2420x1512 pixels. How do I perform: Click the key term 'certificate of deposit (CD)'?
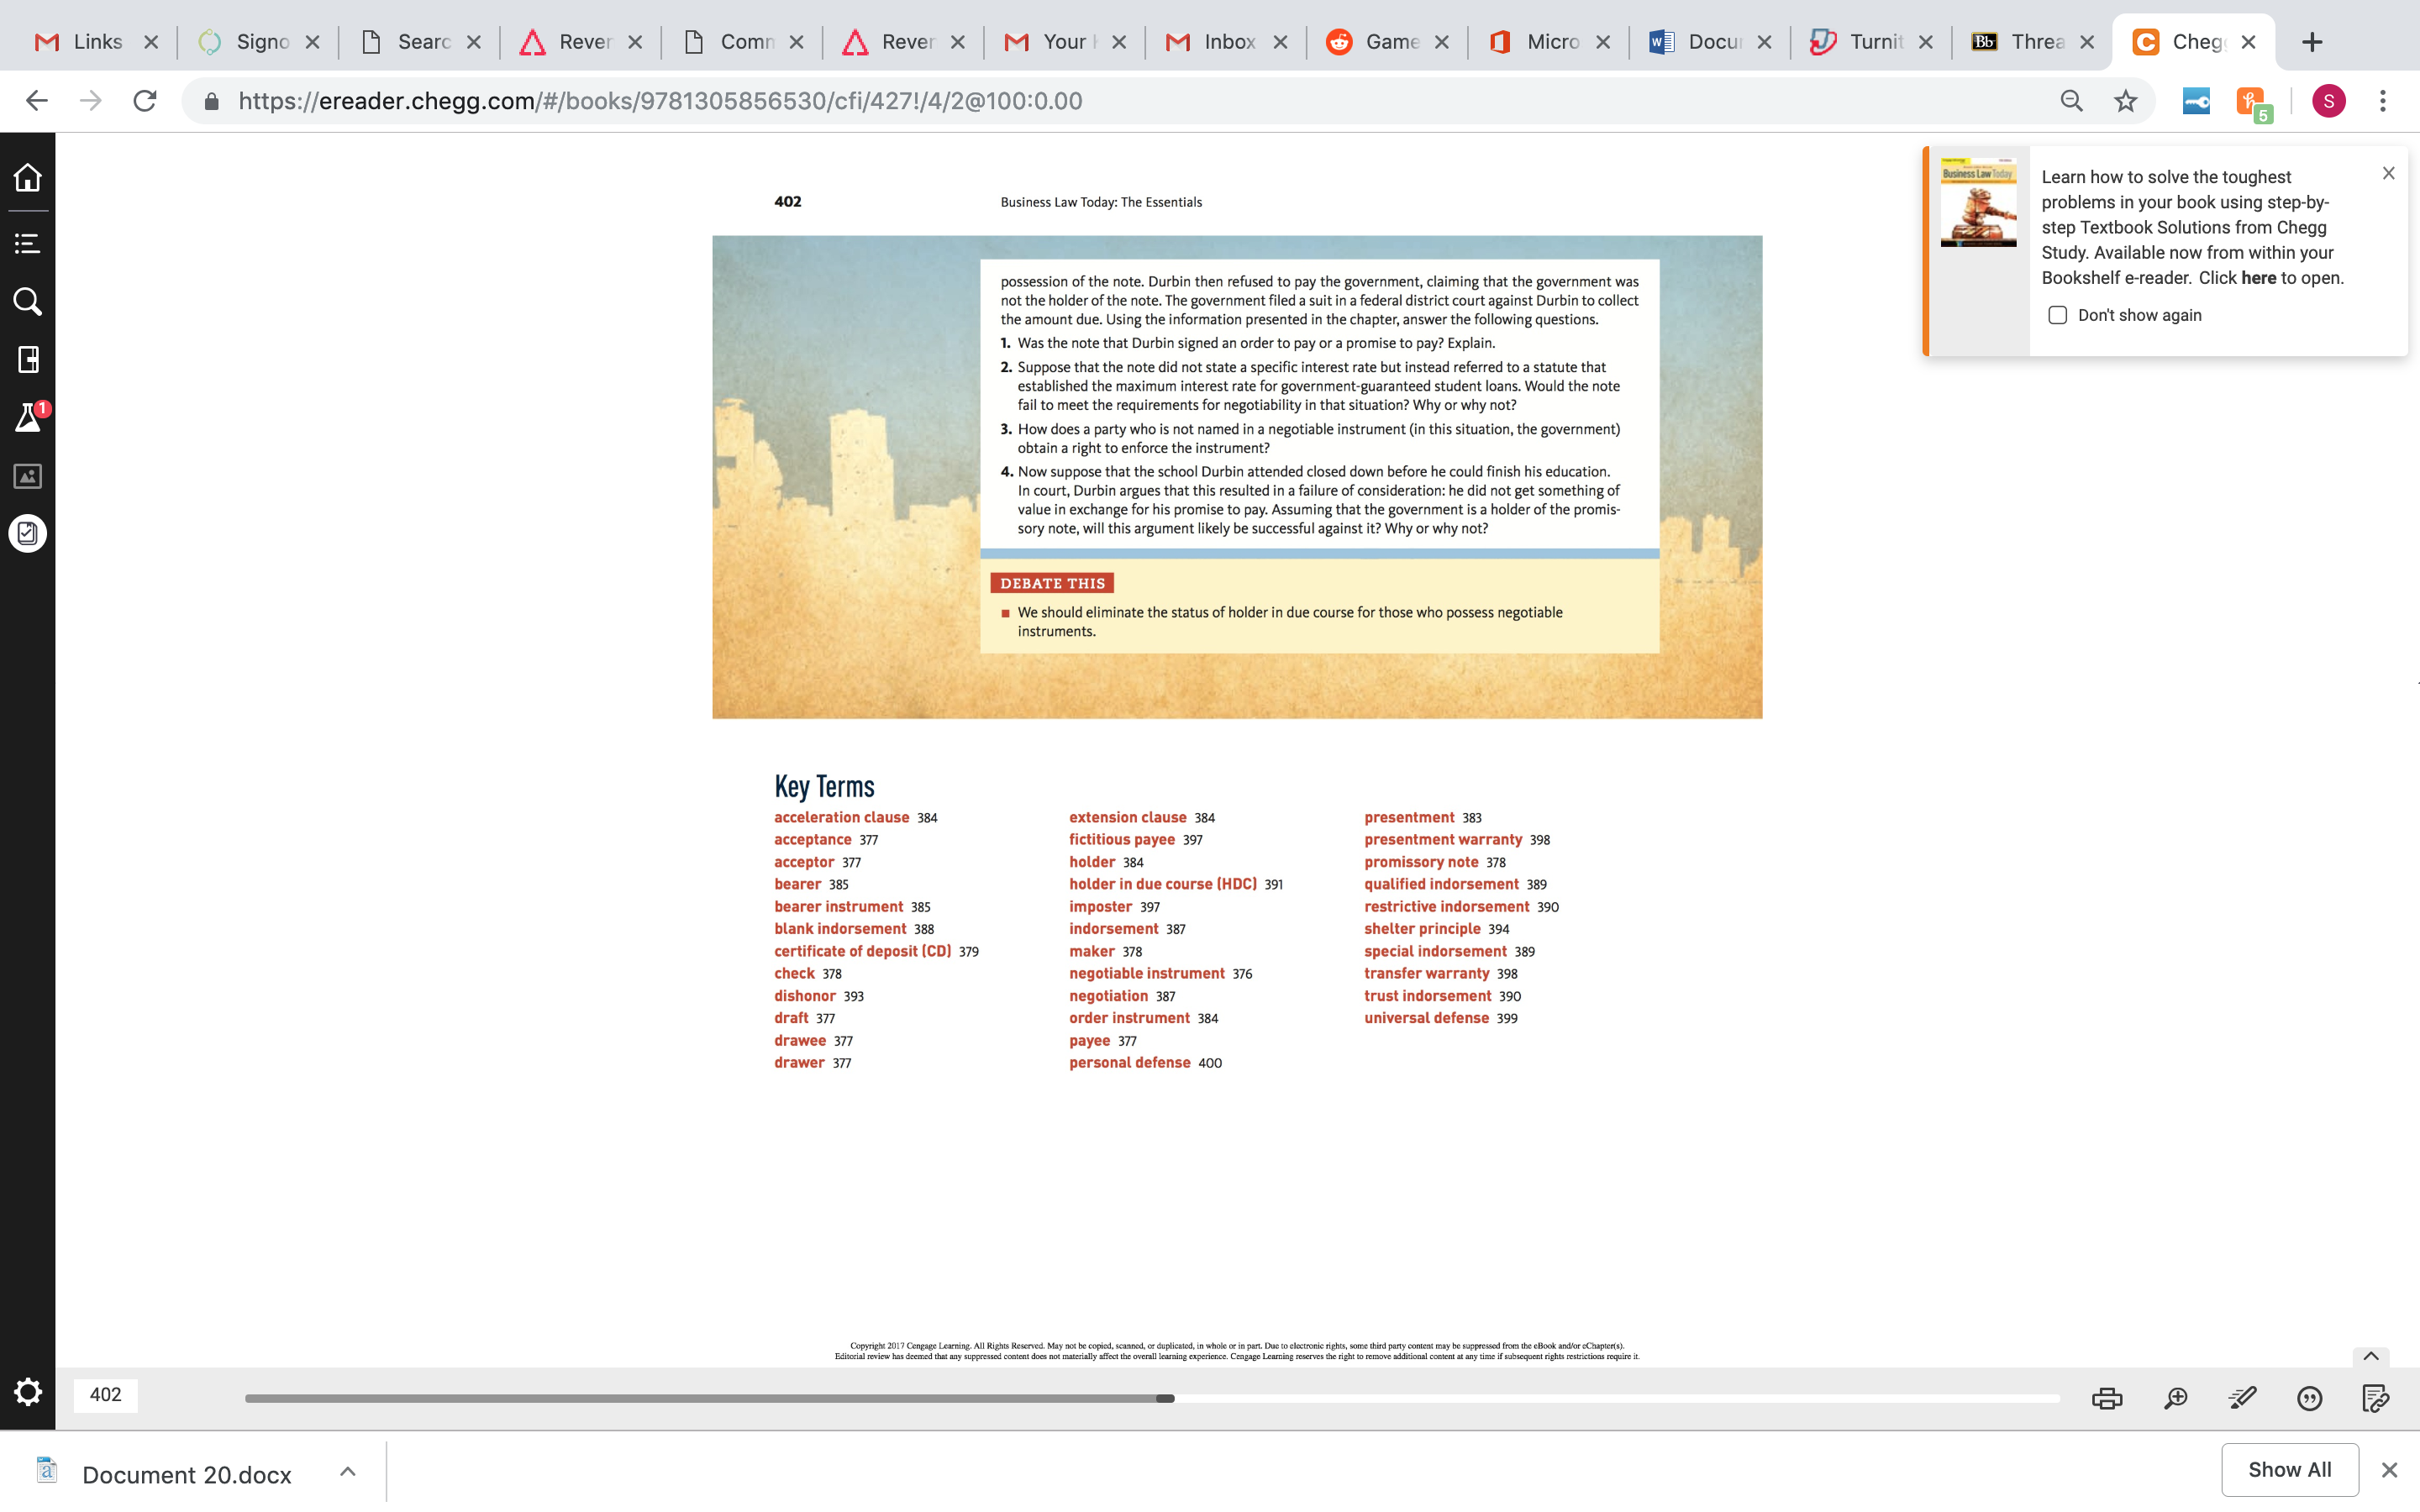click(x=863, y=951)
